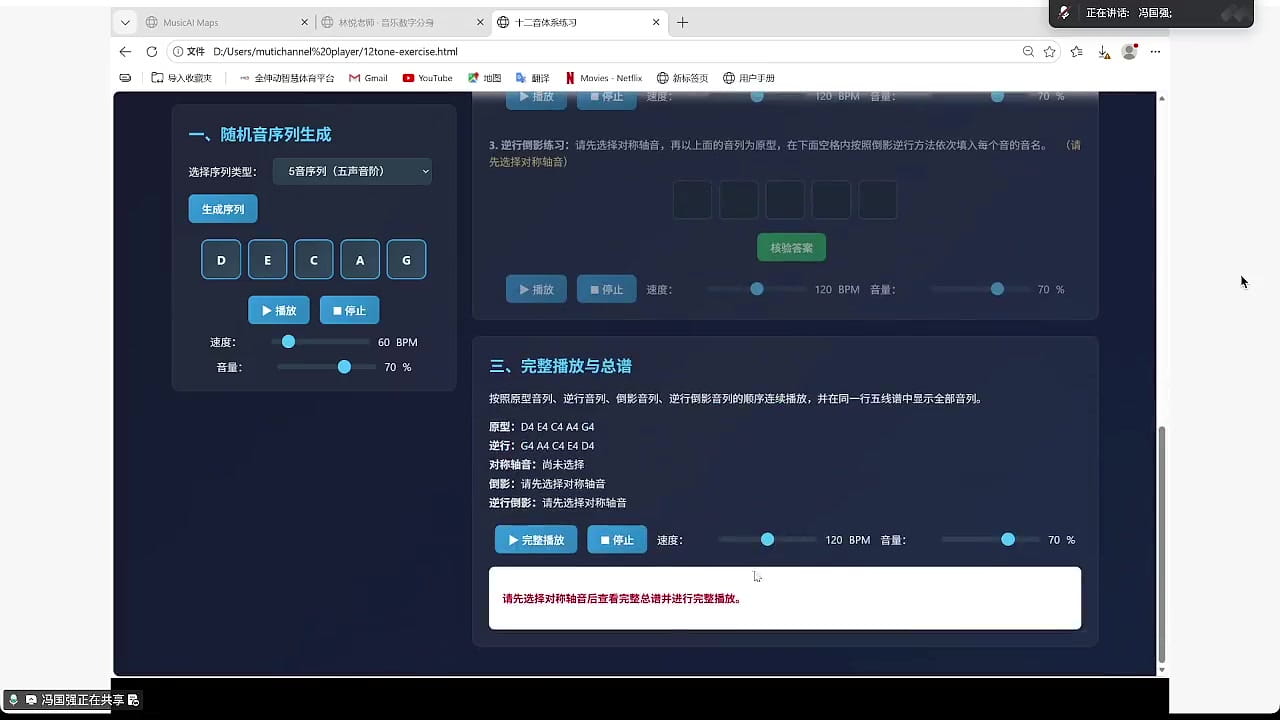This screenshot has height=720, width=1280.
Task: Click the page's vertical scrollbar thumb
Action: tap(1162, 544)
